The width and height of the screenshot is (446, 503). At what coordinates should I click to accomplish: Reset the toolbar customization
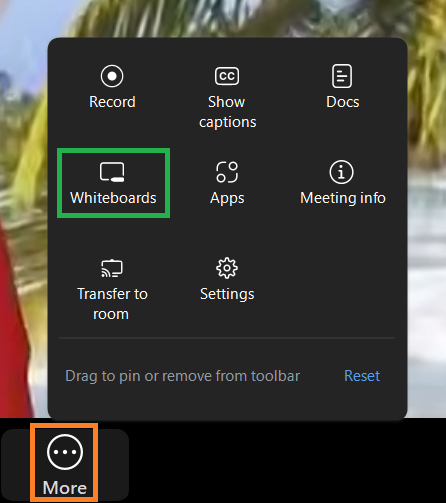pos(362,376)
